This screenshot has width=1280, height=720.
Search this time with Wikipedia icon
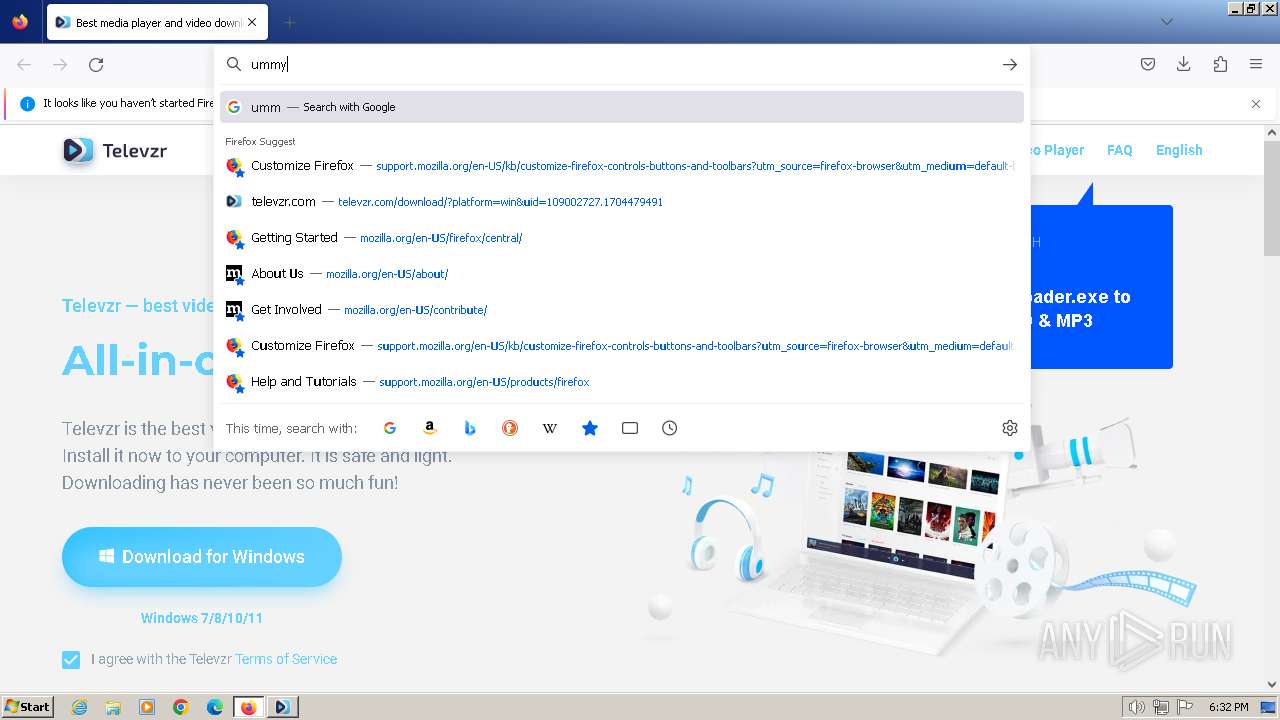(x=550, y=428)
